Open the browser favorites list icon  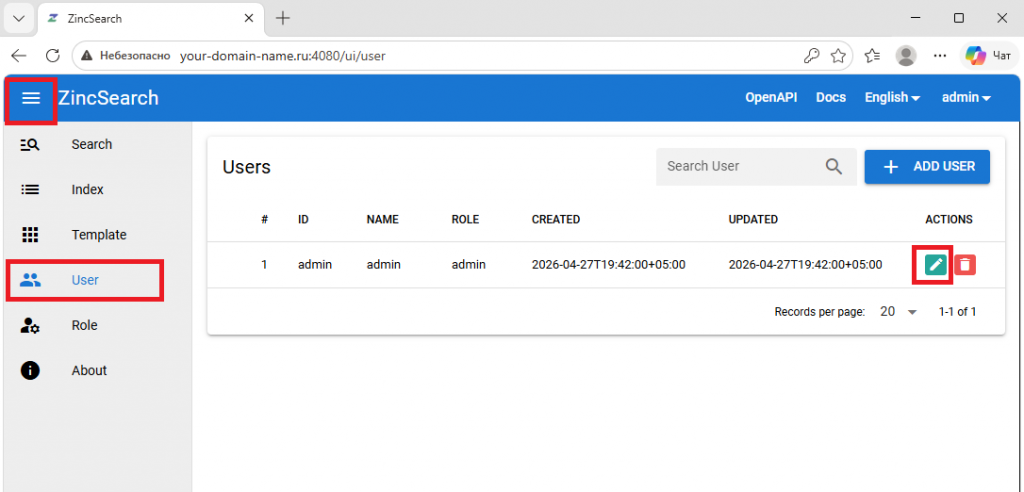[x=872, y=56]
